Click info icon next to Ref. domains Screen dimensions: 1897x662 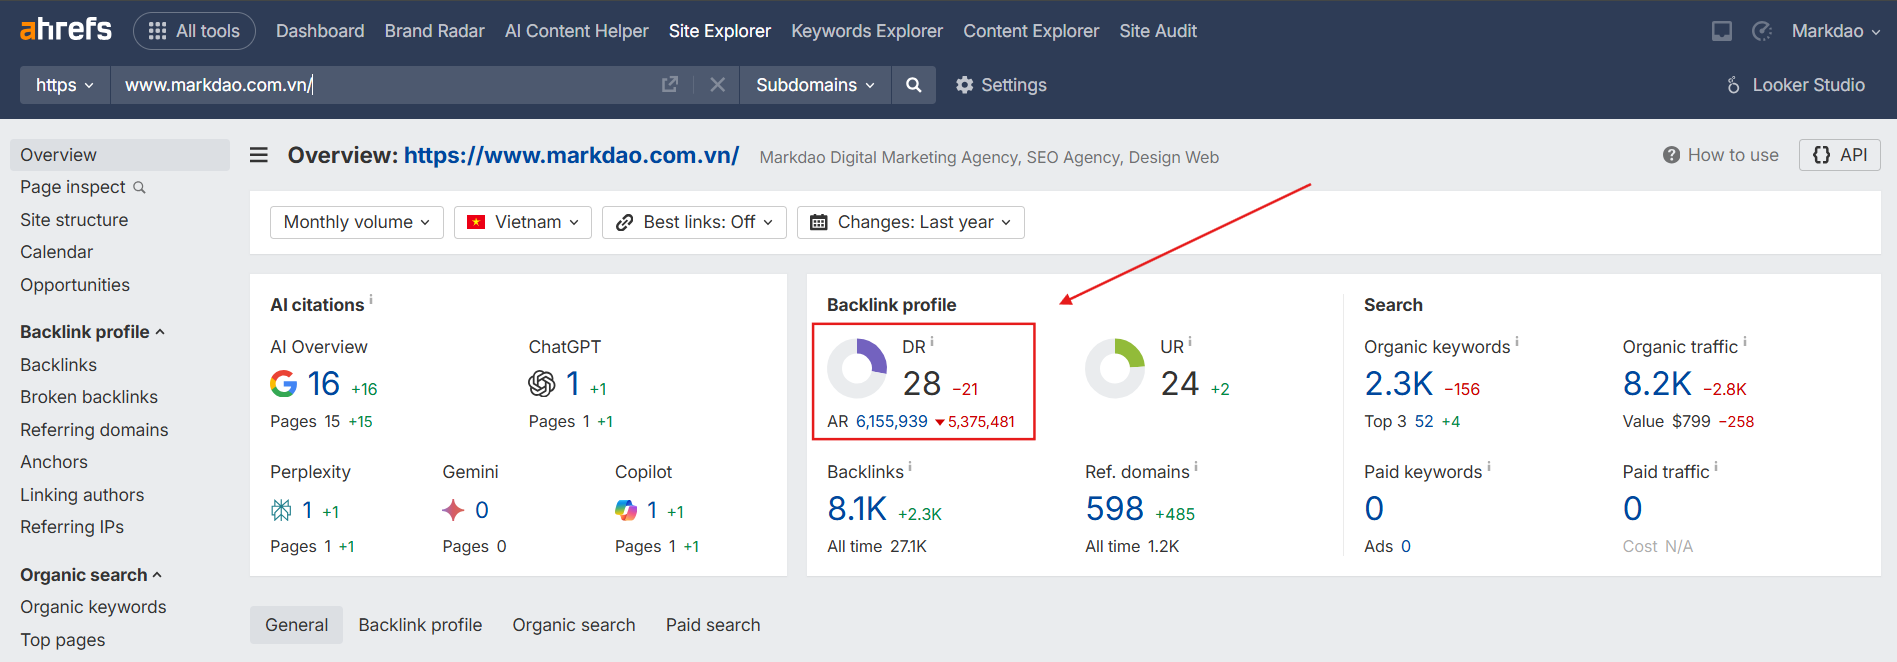tap(1196, 466)
